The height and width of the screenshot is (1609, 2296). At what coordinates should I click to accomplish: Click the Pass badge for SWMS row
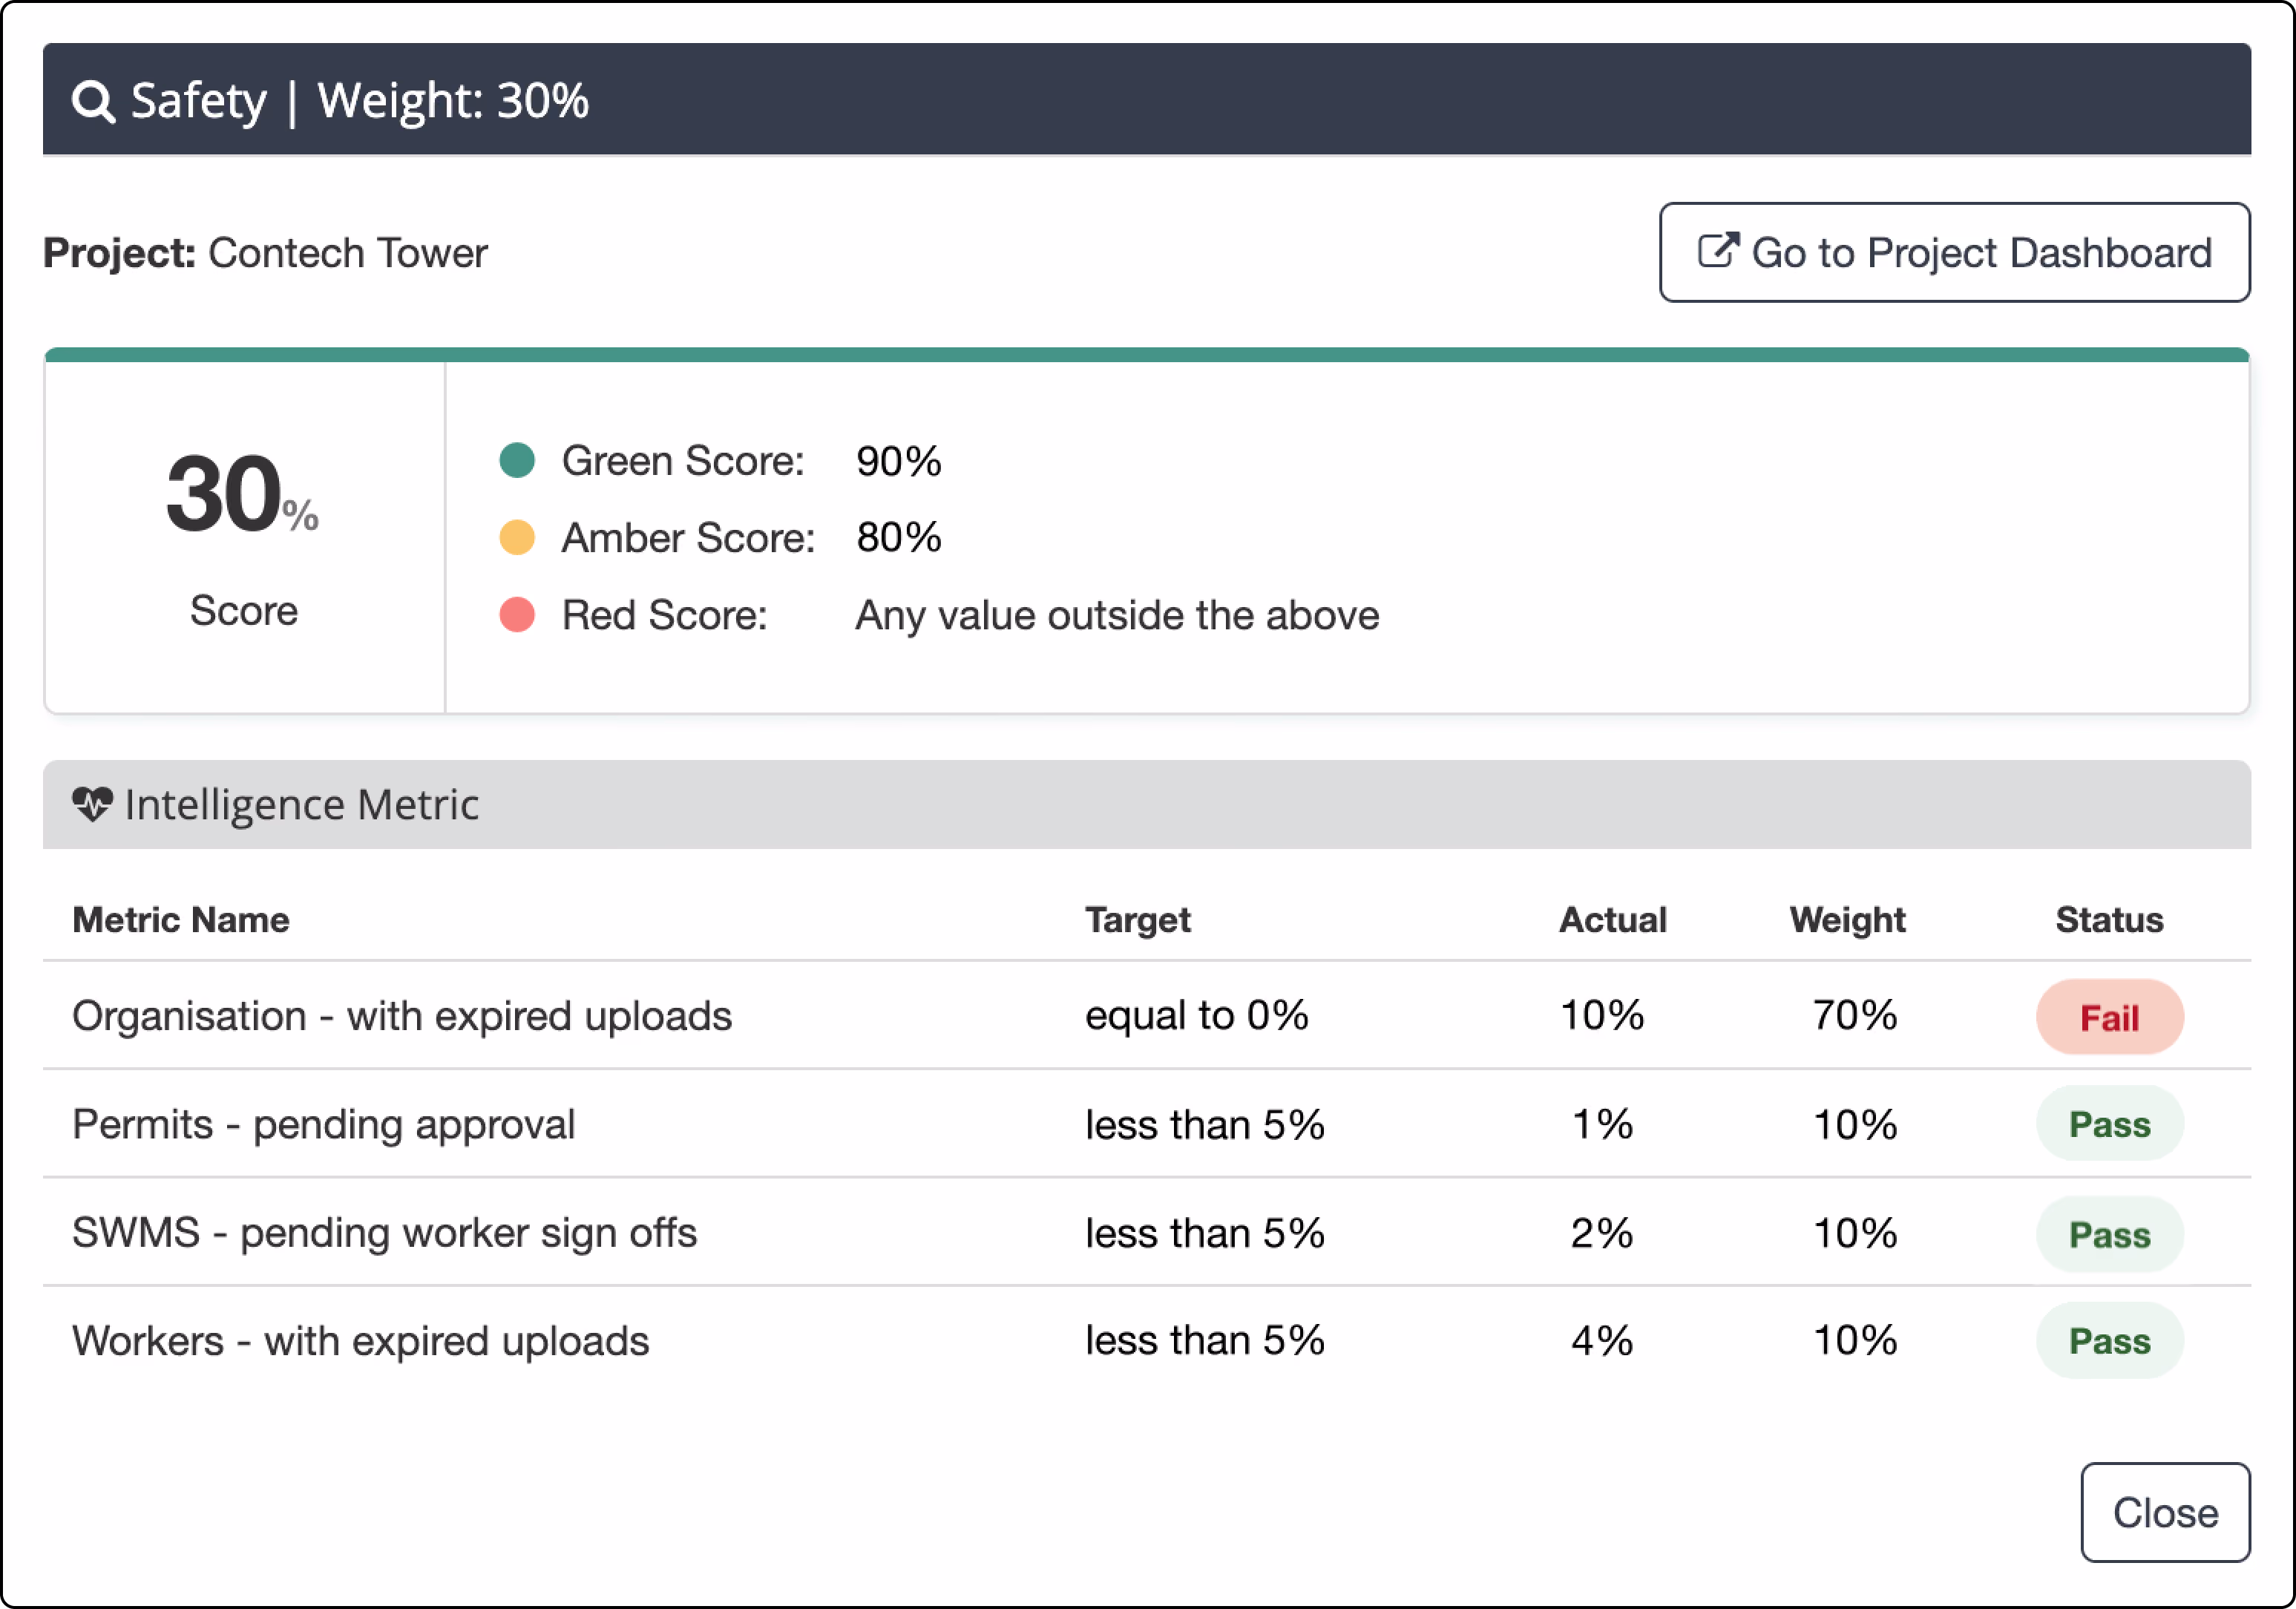coord(2109,1234)
